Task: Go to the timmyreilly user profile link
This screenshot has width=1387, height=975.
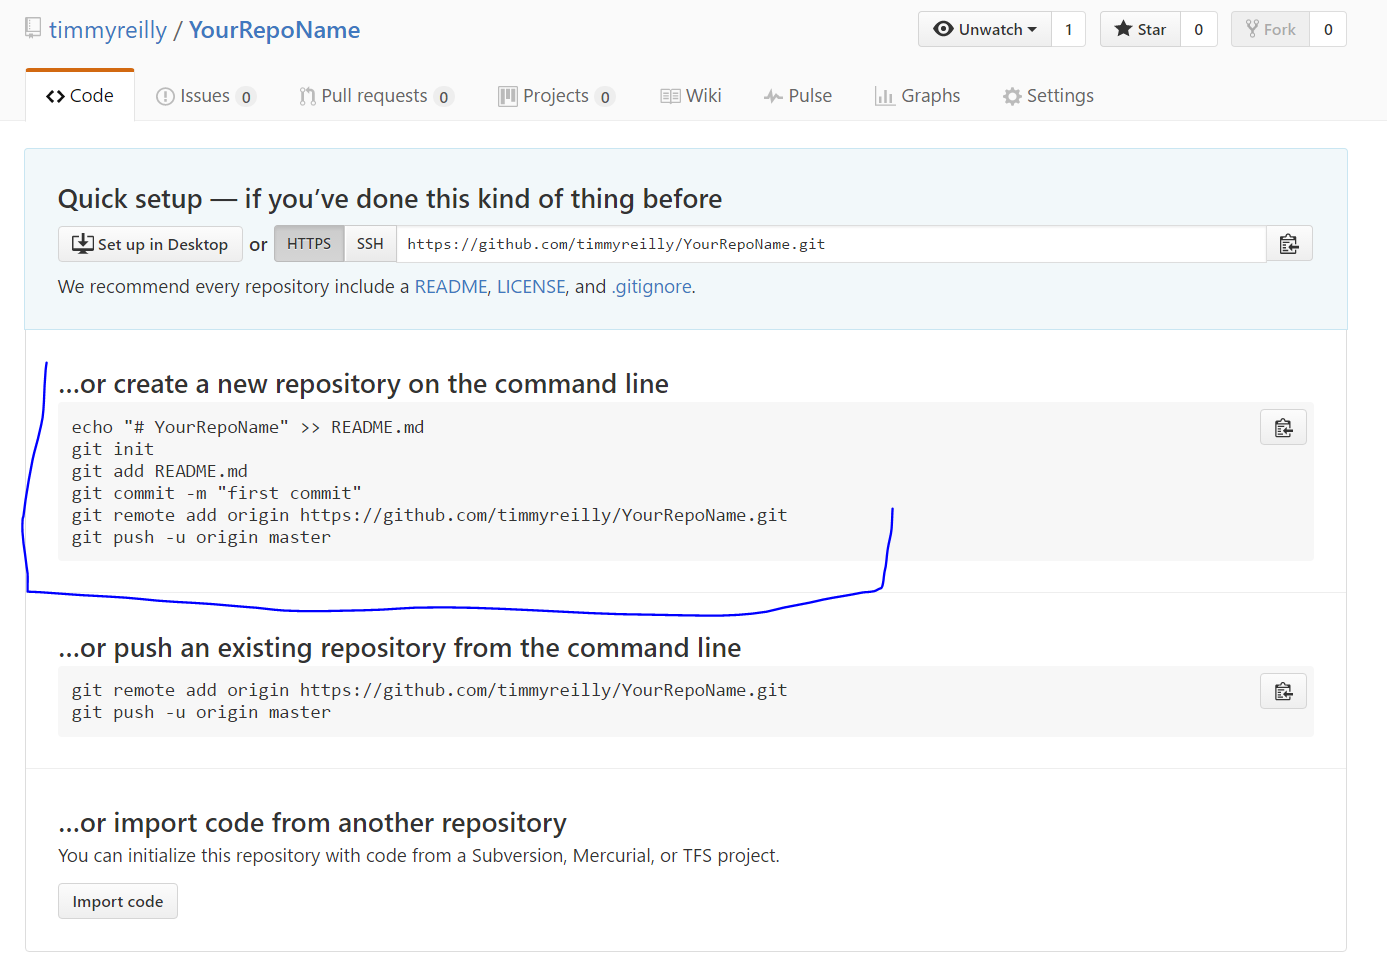Action: pos(108,30)
